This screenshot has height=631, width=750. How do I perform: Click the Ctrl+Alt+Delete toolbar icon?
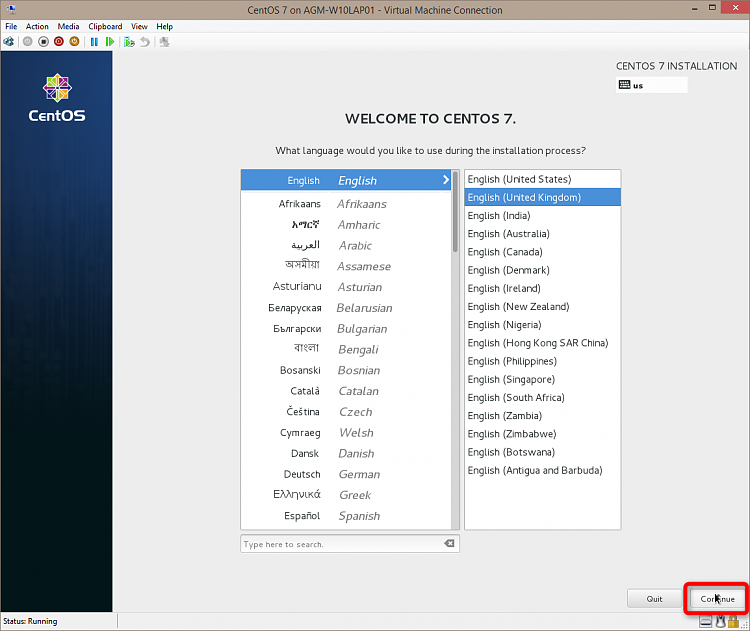tap(9, 42)
